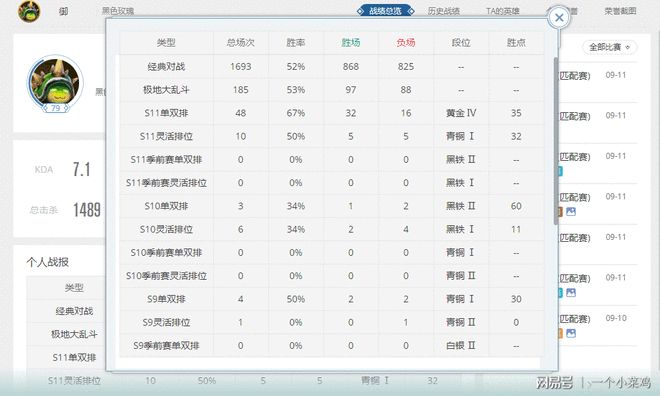Click the screenshot icon on sixth match
660x396 pixels.
point(571,292)
